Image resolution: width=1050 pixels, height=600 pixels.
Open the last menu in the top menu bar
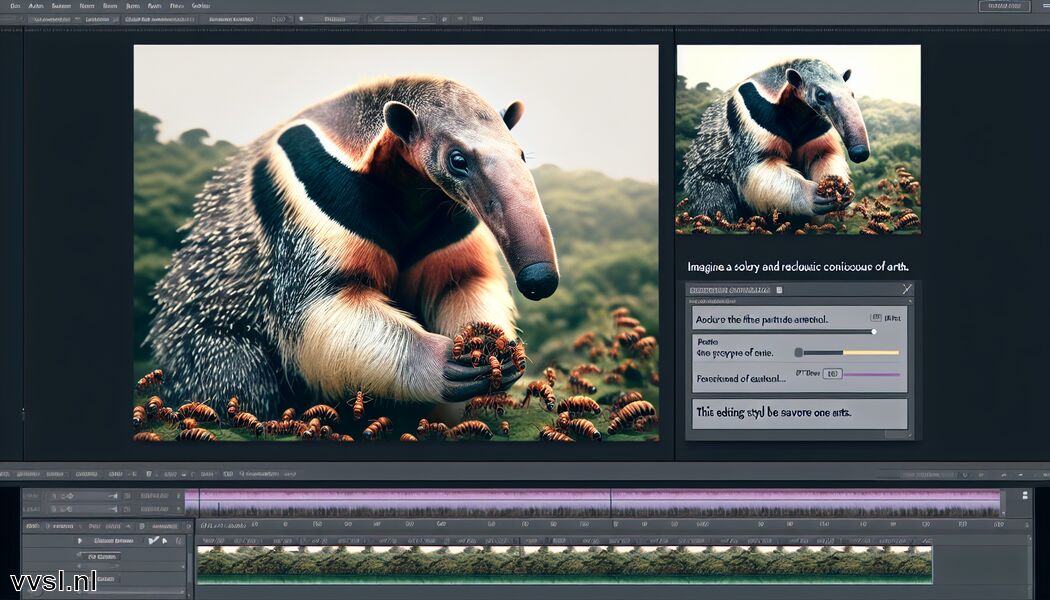(x=200, y=5)
